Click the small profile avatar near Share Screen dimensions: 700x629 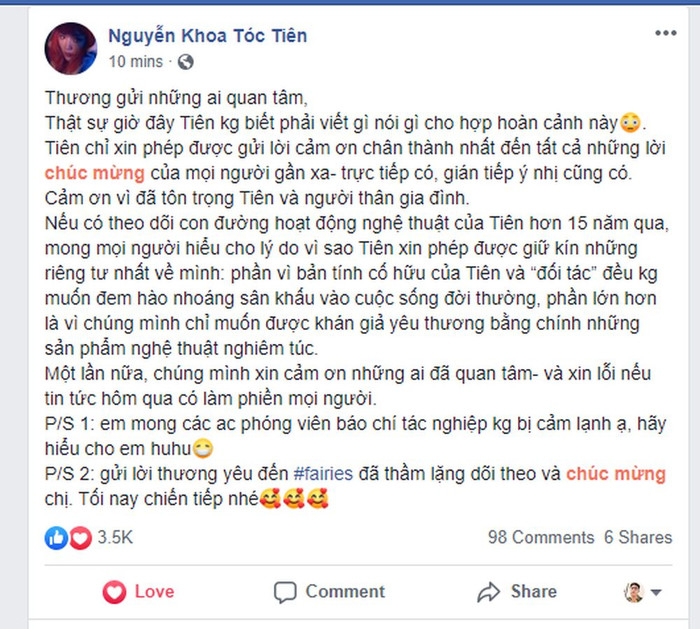click(633, 592)
